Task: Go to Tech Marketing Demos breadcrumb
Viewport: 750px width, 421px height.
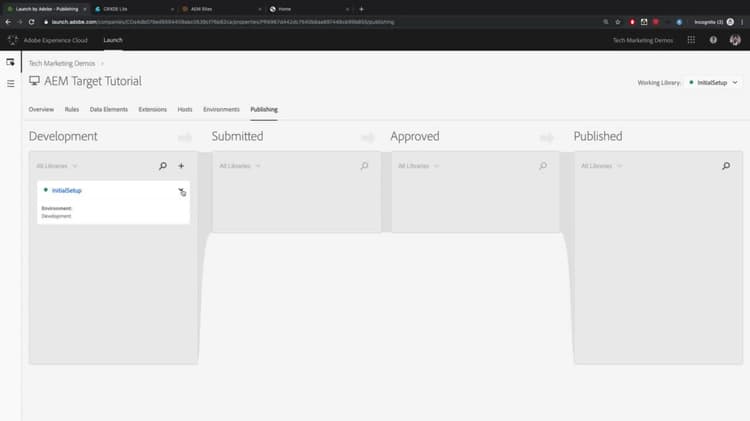Action: [x=62, y=63]
